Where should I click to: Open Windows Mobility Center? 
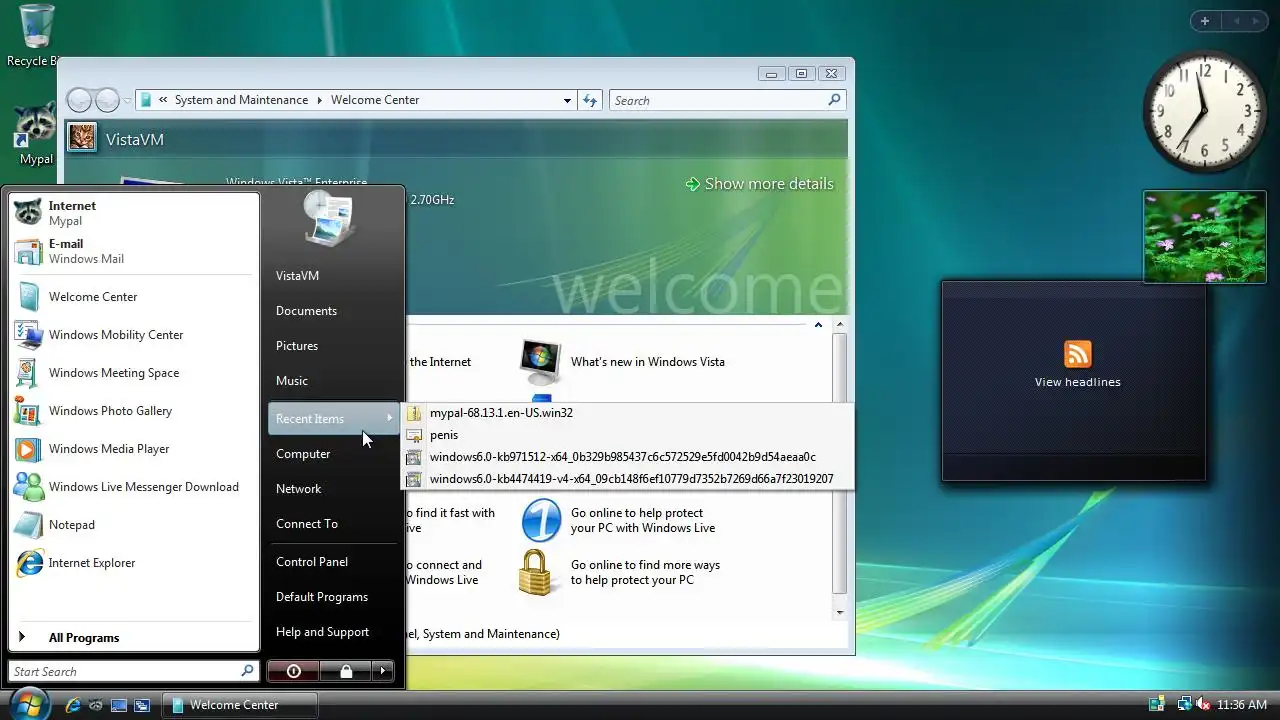coord(134,335)
